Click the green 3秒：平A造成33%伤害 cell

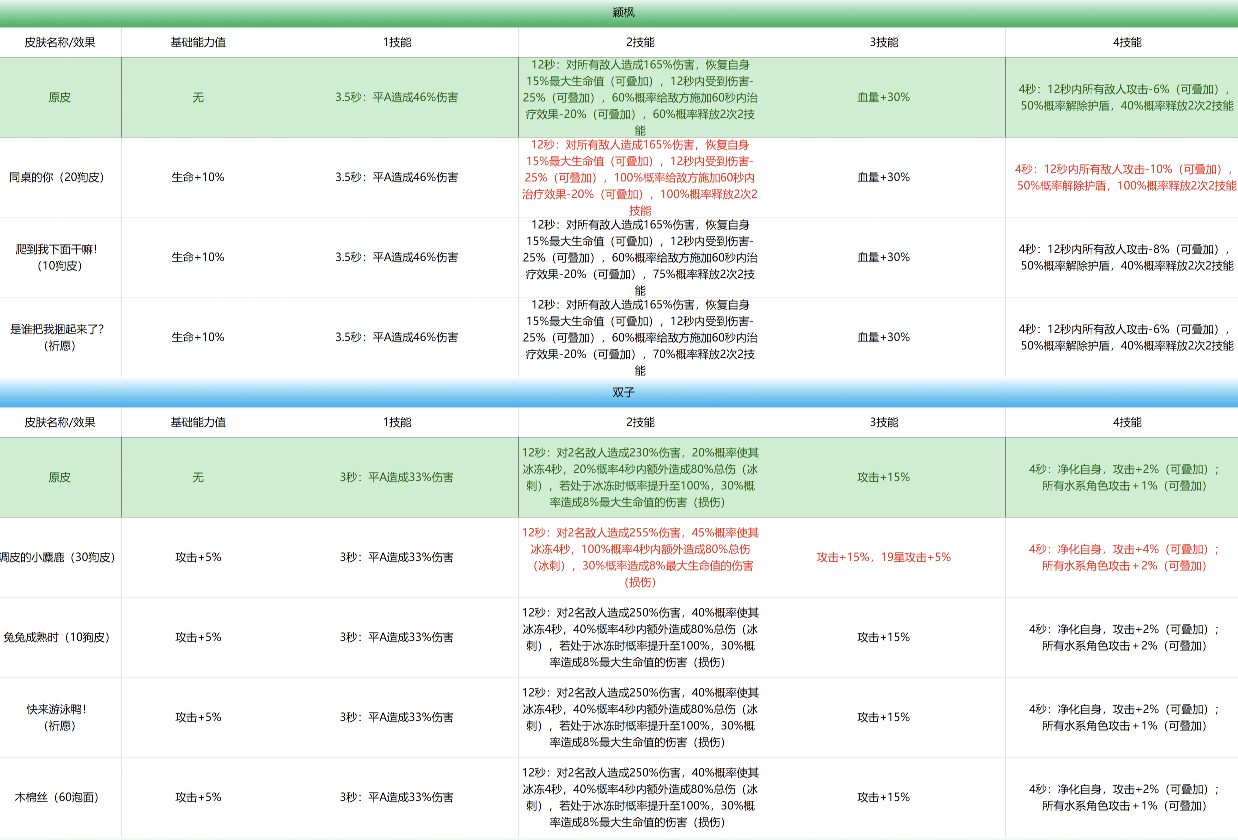396,477
